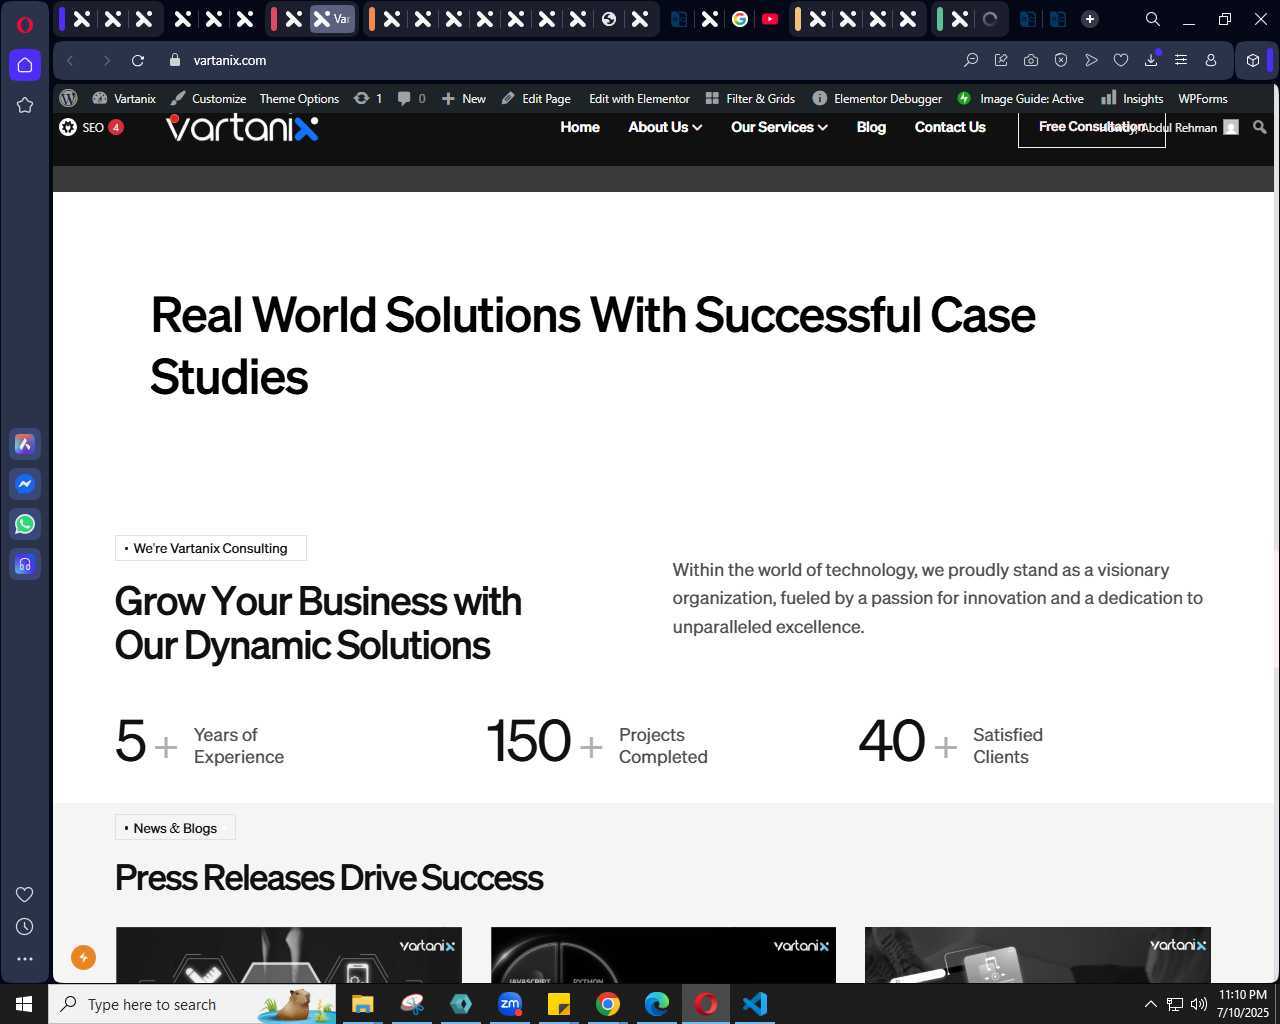Switch to the Google browser tab

click(x=740, y=19)
